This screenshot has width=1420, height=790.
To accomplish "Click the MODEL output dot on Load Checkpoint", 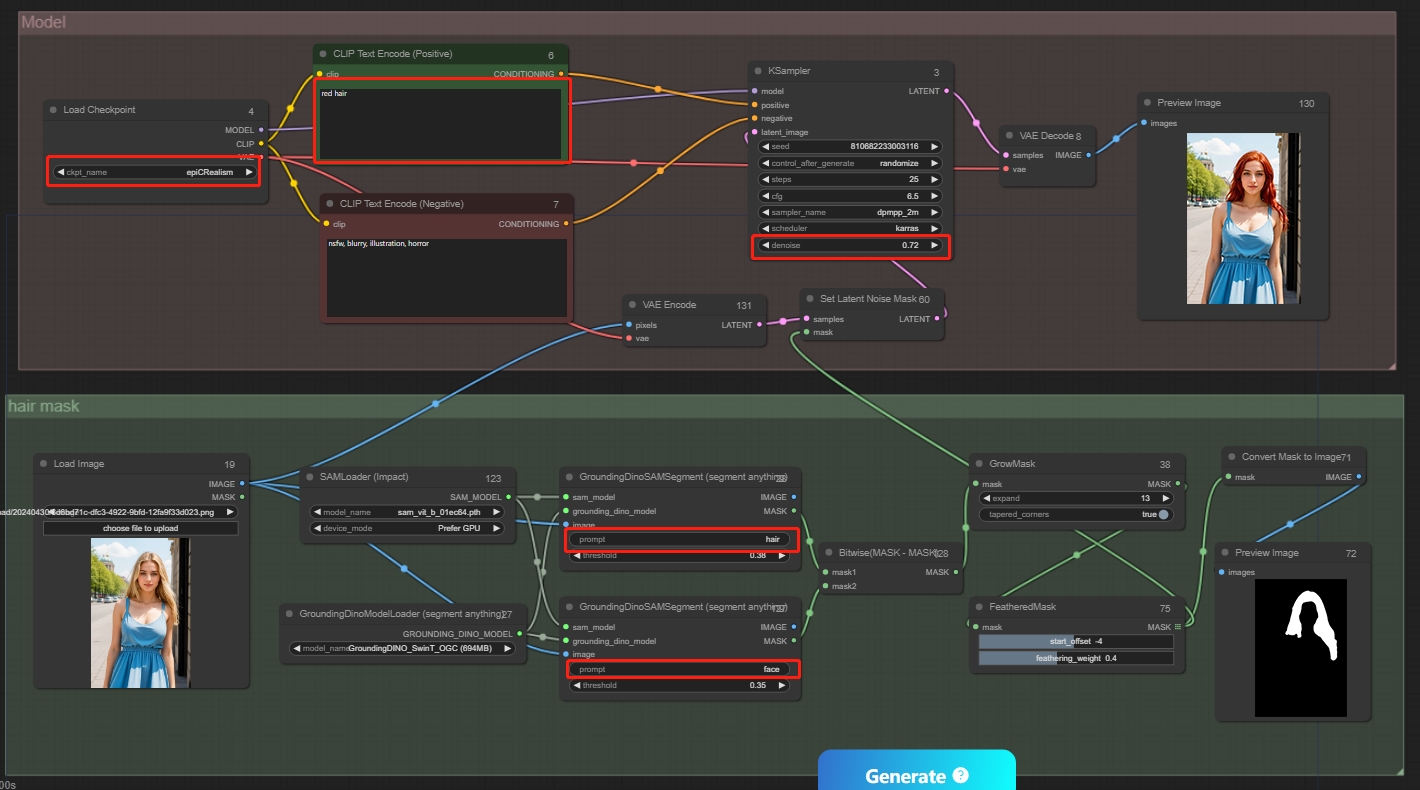I will 262,130.
